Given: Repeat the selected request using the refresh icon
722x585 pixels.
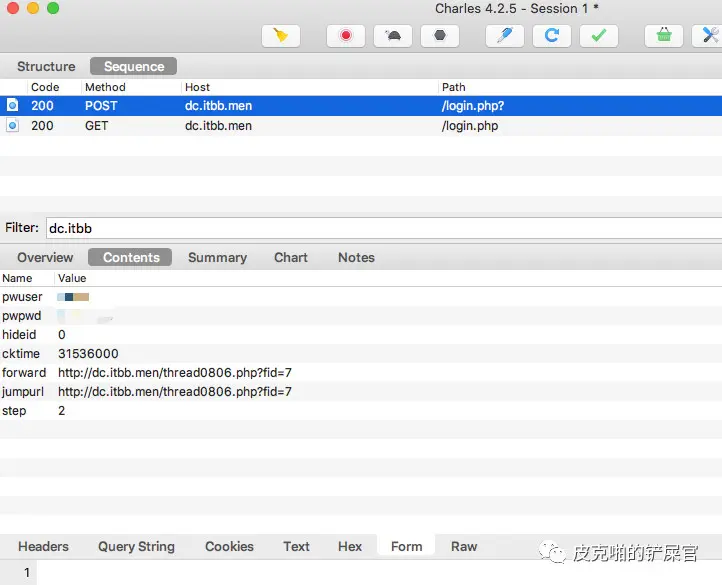Looking at the screenshot, I should (552, 36).
